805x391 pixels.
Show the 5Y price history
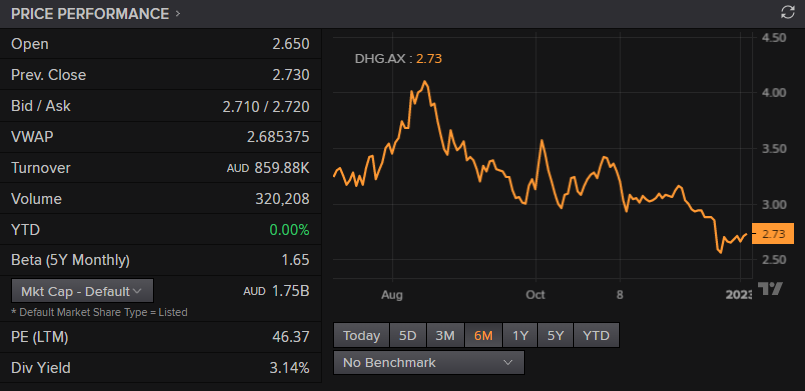point(555,336)
